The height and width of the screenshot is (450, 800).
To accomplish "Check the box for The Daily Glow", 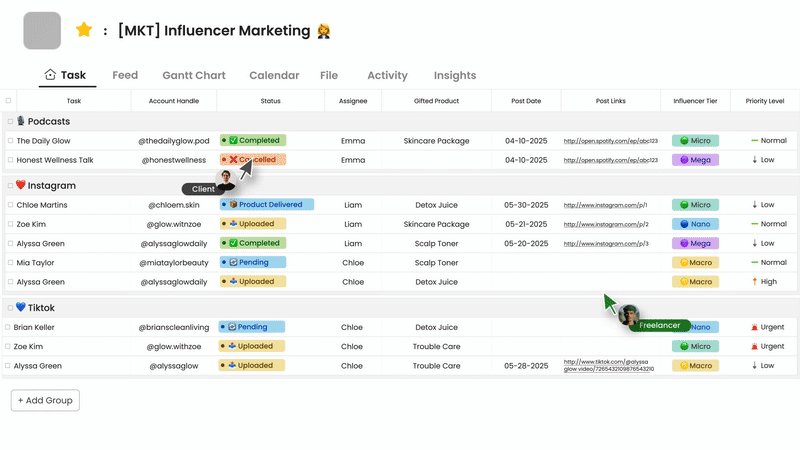I will click(x=10, y=141).
